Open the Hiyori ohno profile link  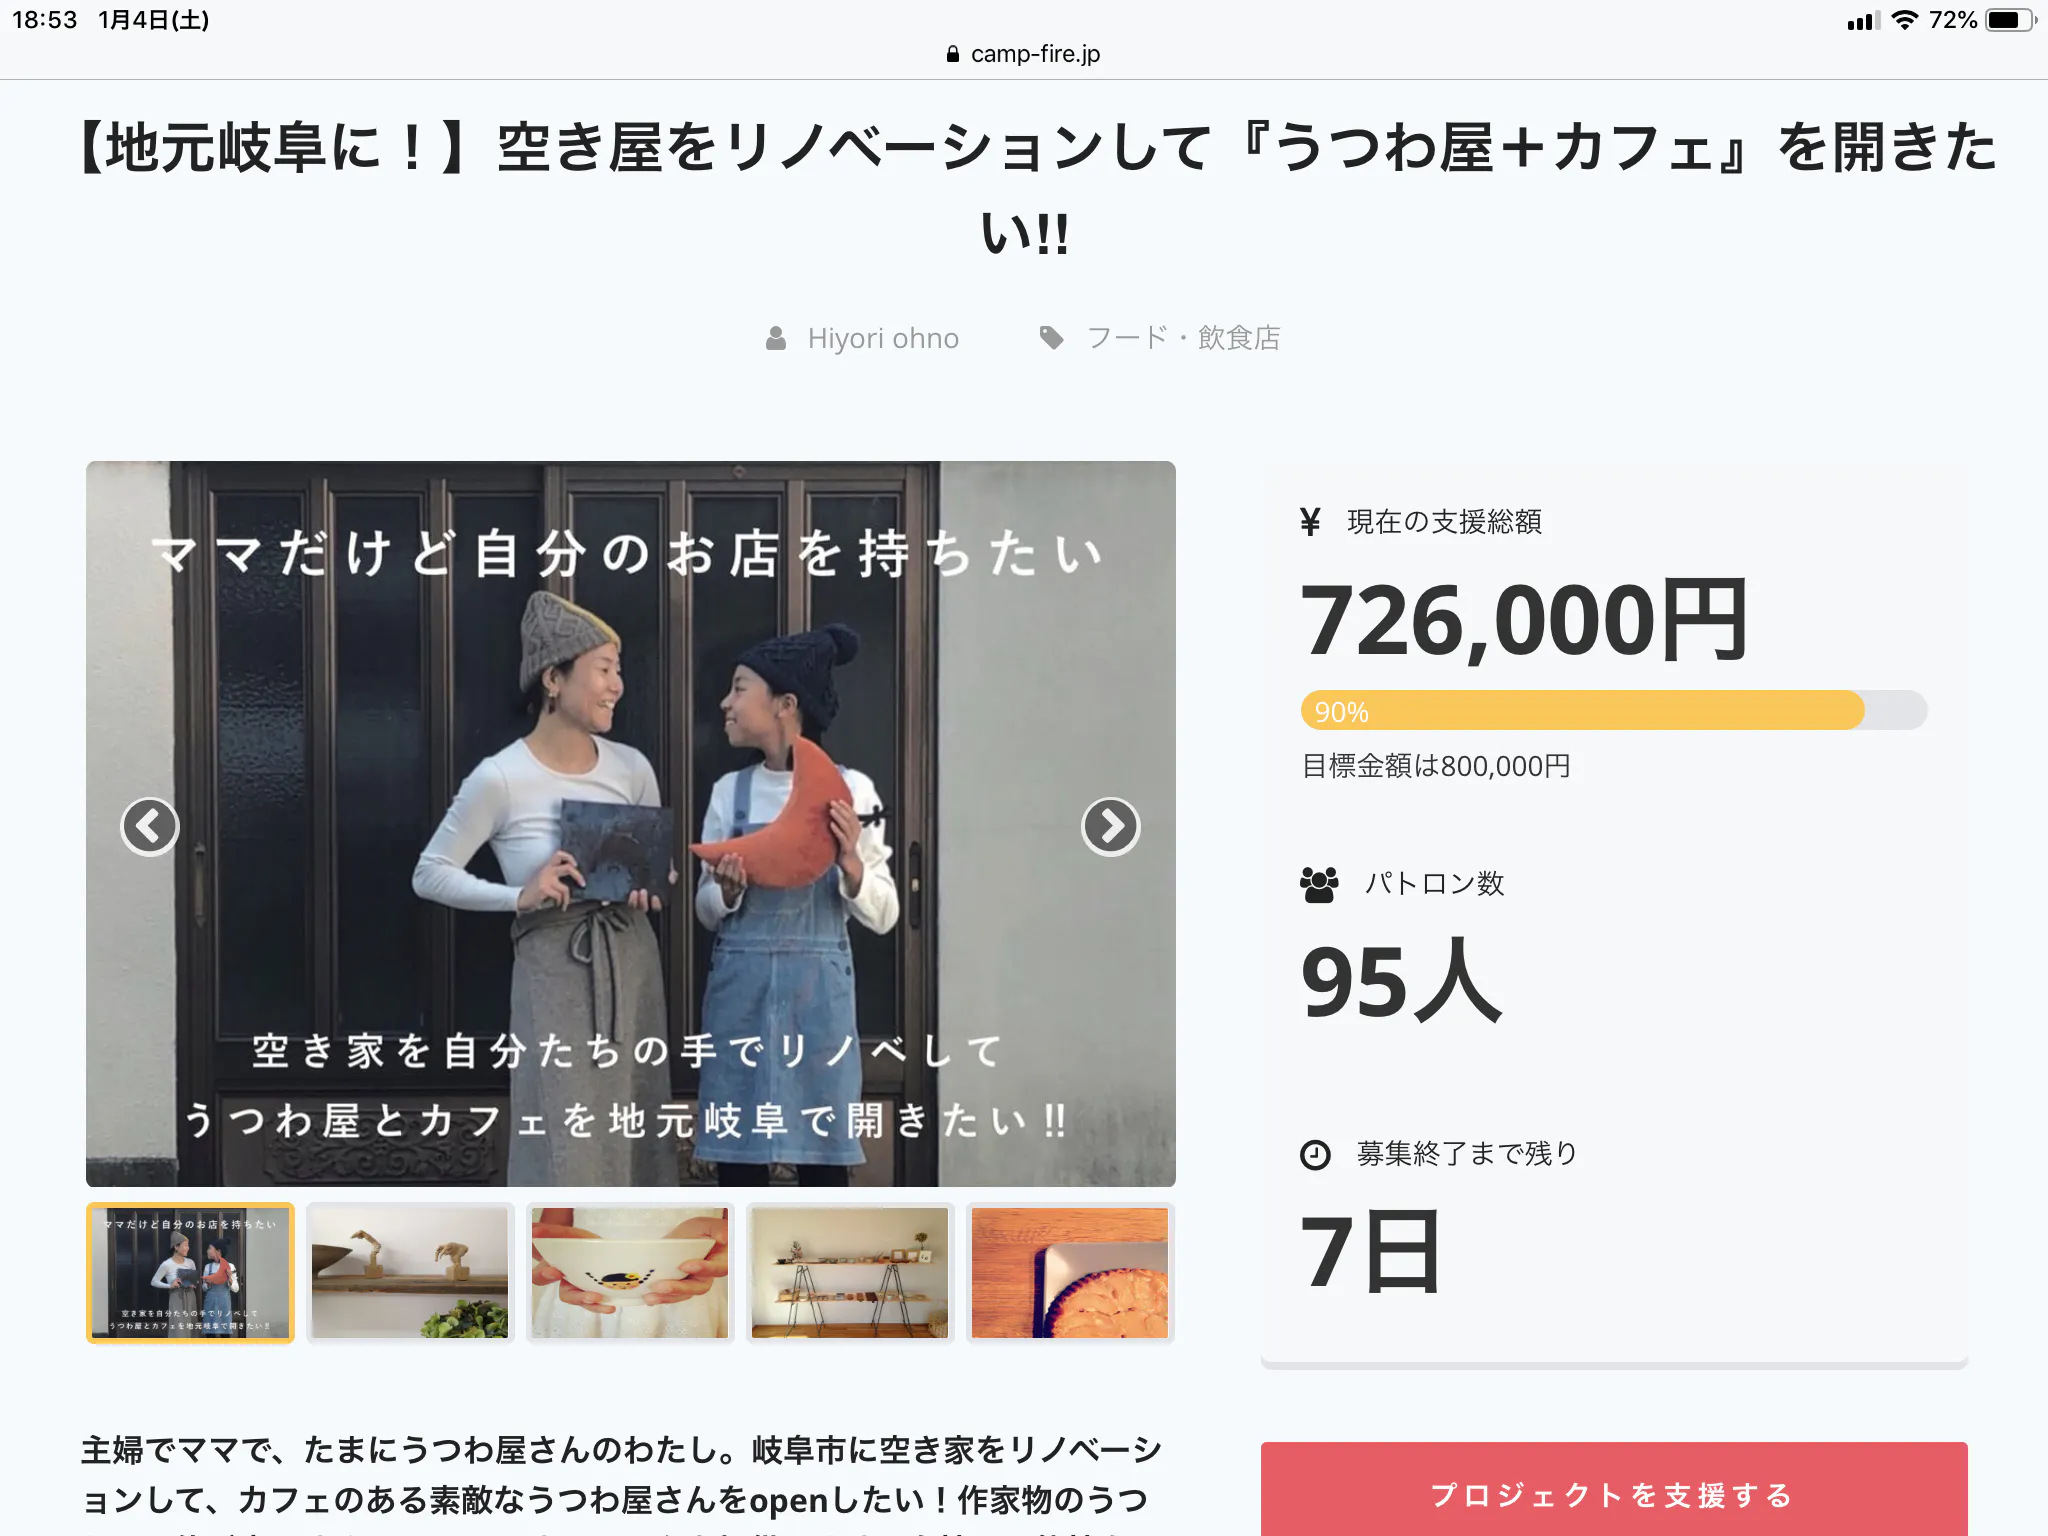883,339
